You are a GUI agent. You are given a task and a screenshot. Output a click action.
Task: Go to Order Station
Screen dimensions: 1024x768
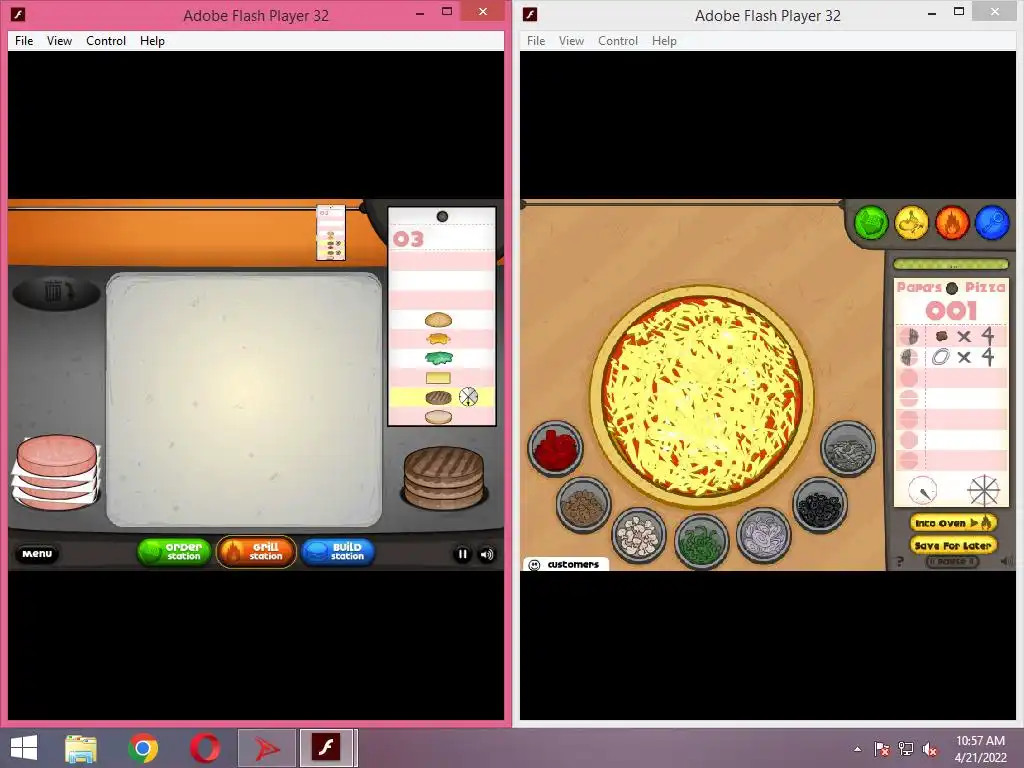click(x=174, y=552)
